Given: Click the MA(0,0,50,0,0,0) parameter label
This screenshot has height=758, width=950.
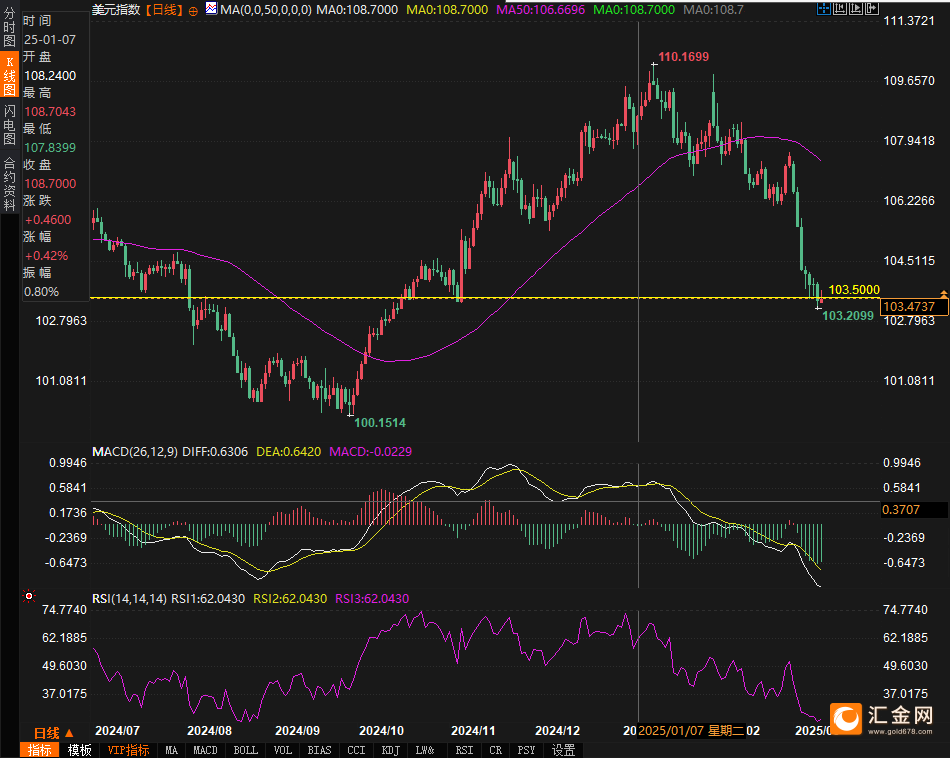Looking at the screenshot, I should [x=266, y=10].
